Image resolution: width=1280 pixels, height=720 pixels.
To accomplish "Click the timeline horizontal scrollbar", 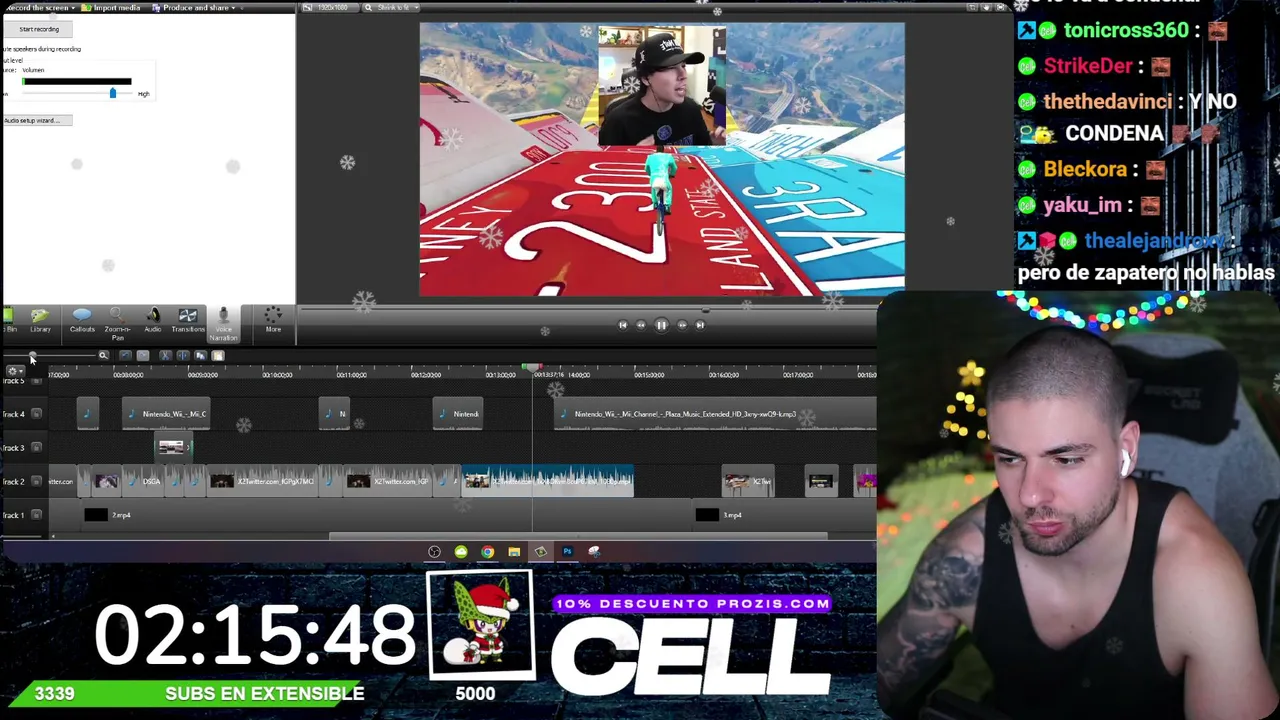I will 578,536.
